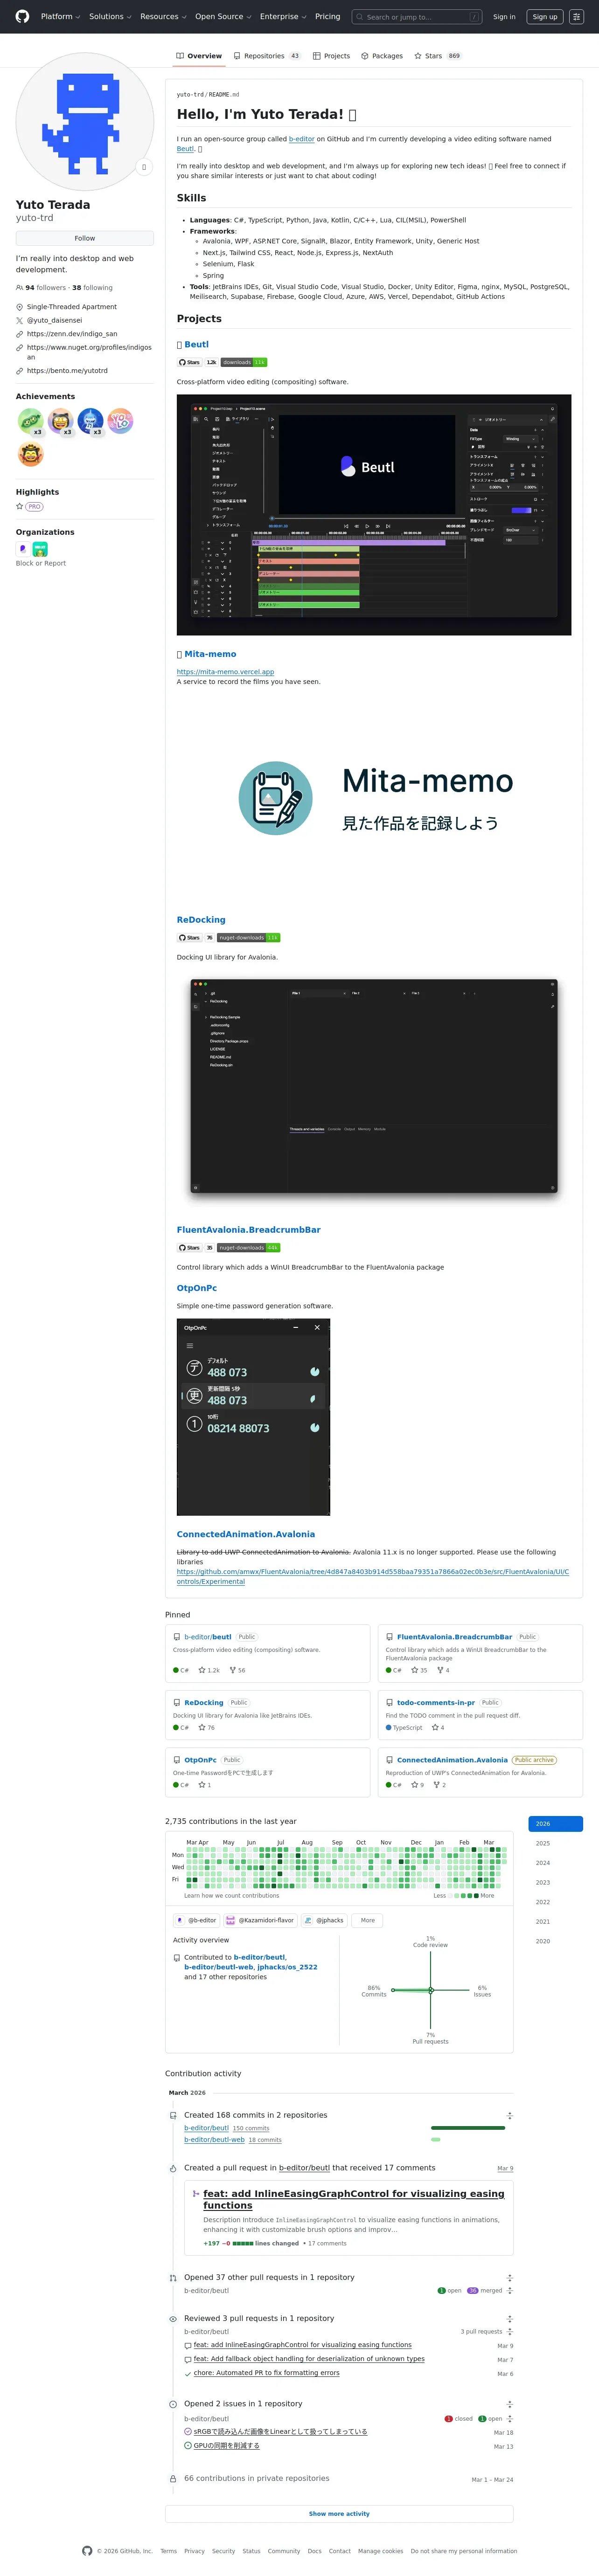Expand the Platform header menu

pyautogui.click(x=61, y=16)
